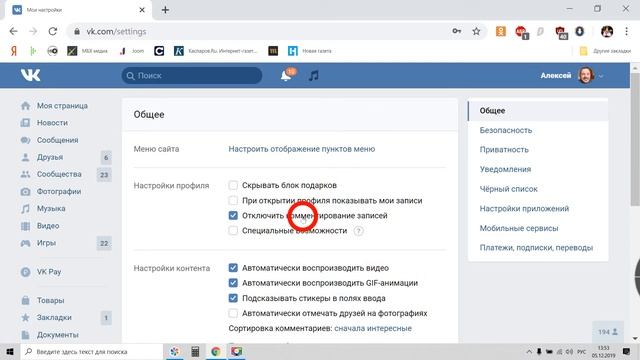Click the saved password key icon
Screen dimensions: 640x360
(457, 31)
